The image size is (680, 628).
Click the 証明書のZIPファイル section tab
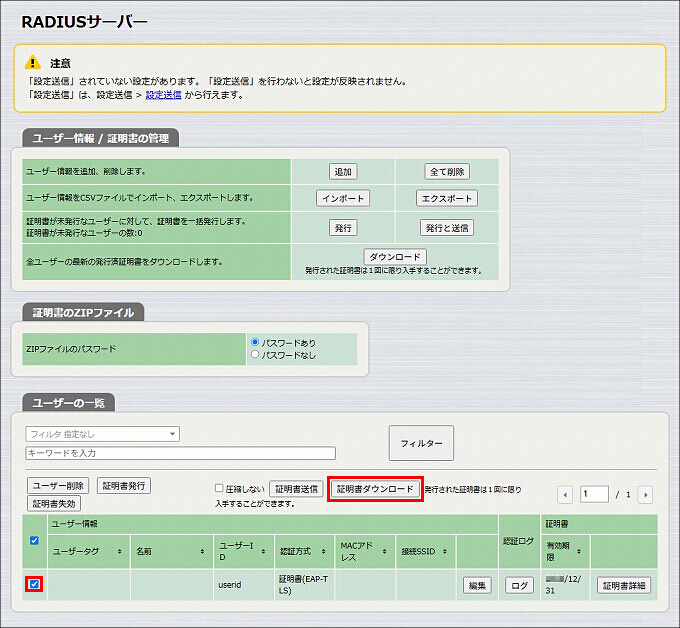[83, 313]
